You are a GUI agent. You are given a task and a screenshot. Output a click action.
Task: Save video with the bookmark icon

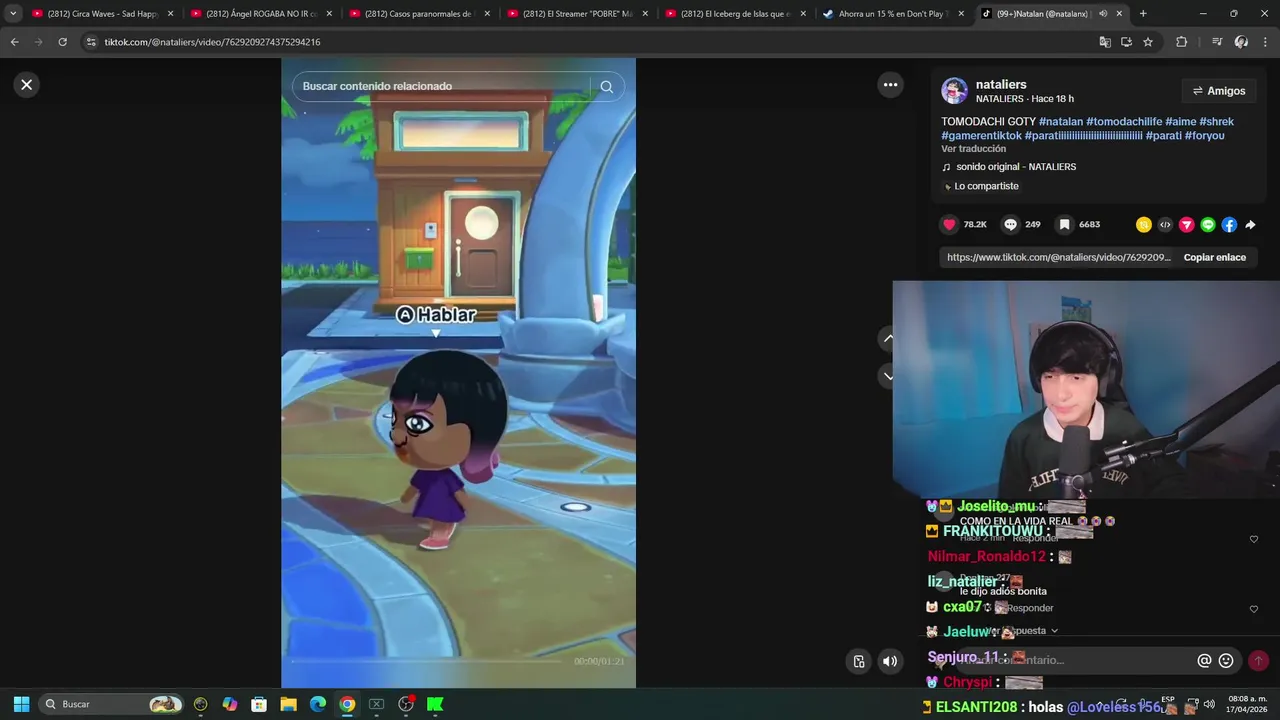pyautogui.click(x=1064, y=225)
